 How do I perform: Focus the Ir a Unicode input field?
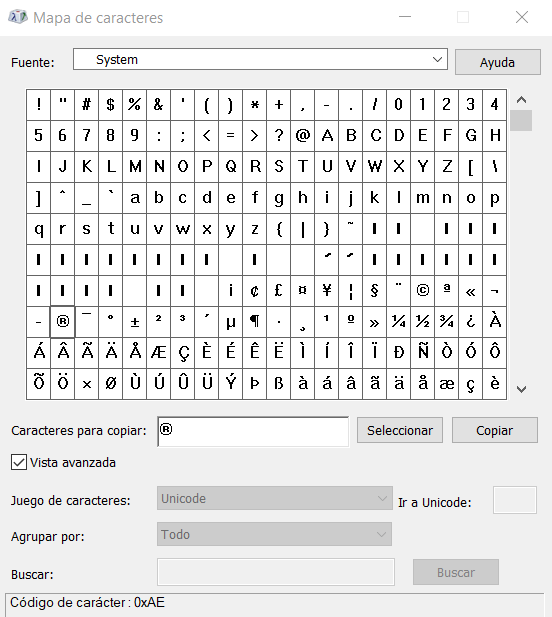(x=515, y=500)
